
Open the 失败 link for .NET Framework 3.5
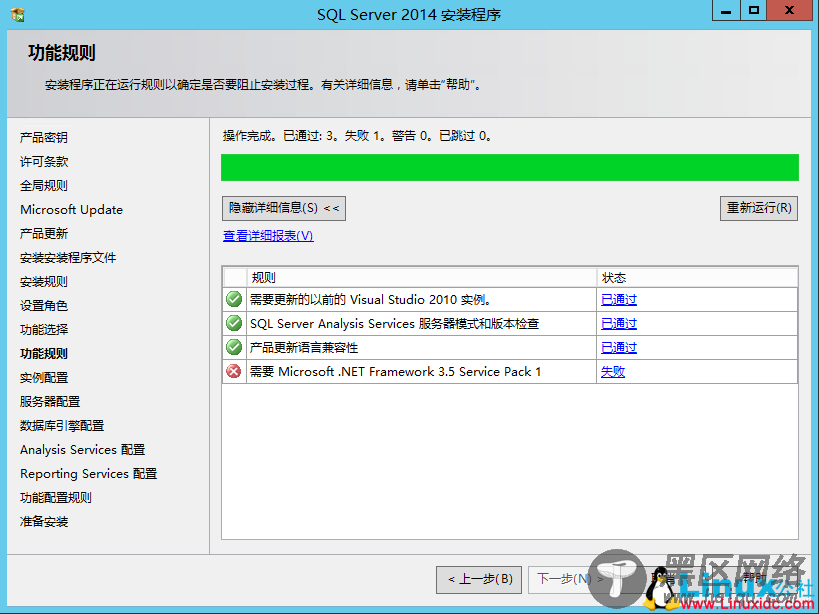click(613, 372)
